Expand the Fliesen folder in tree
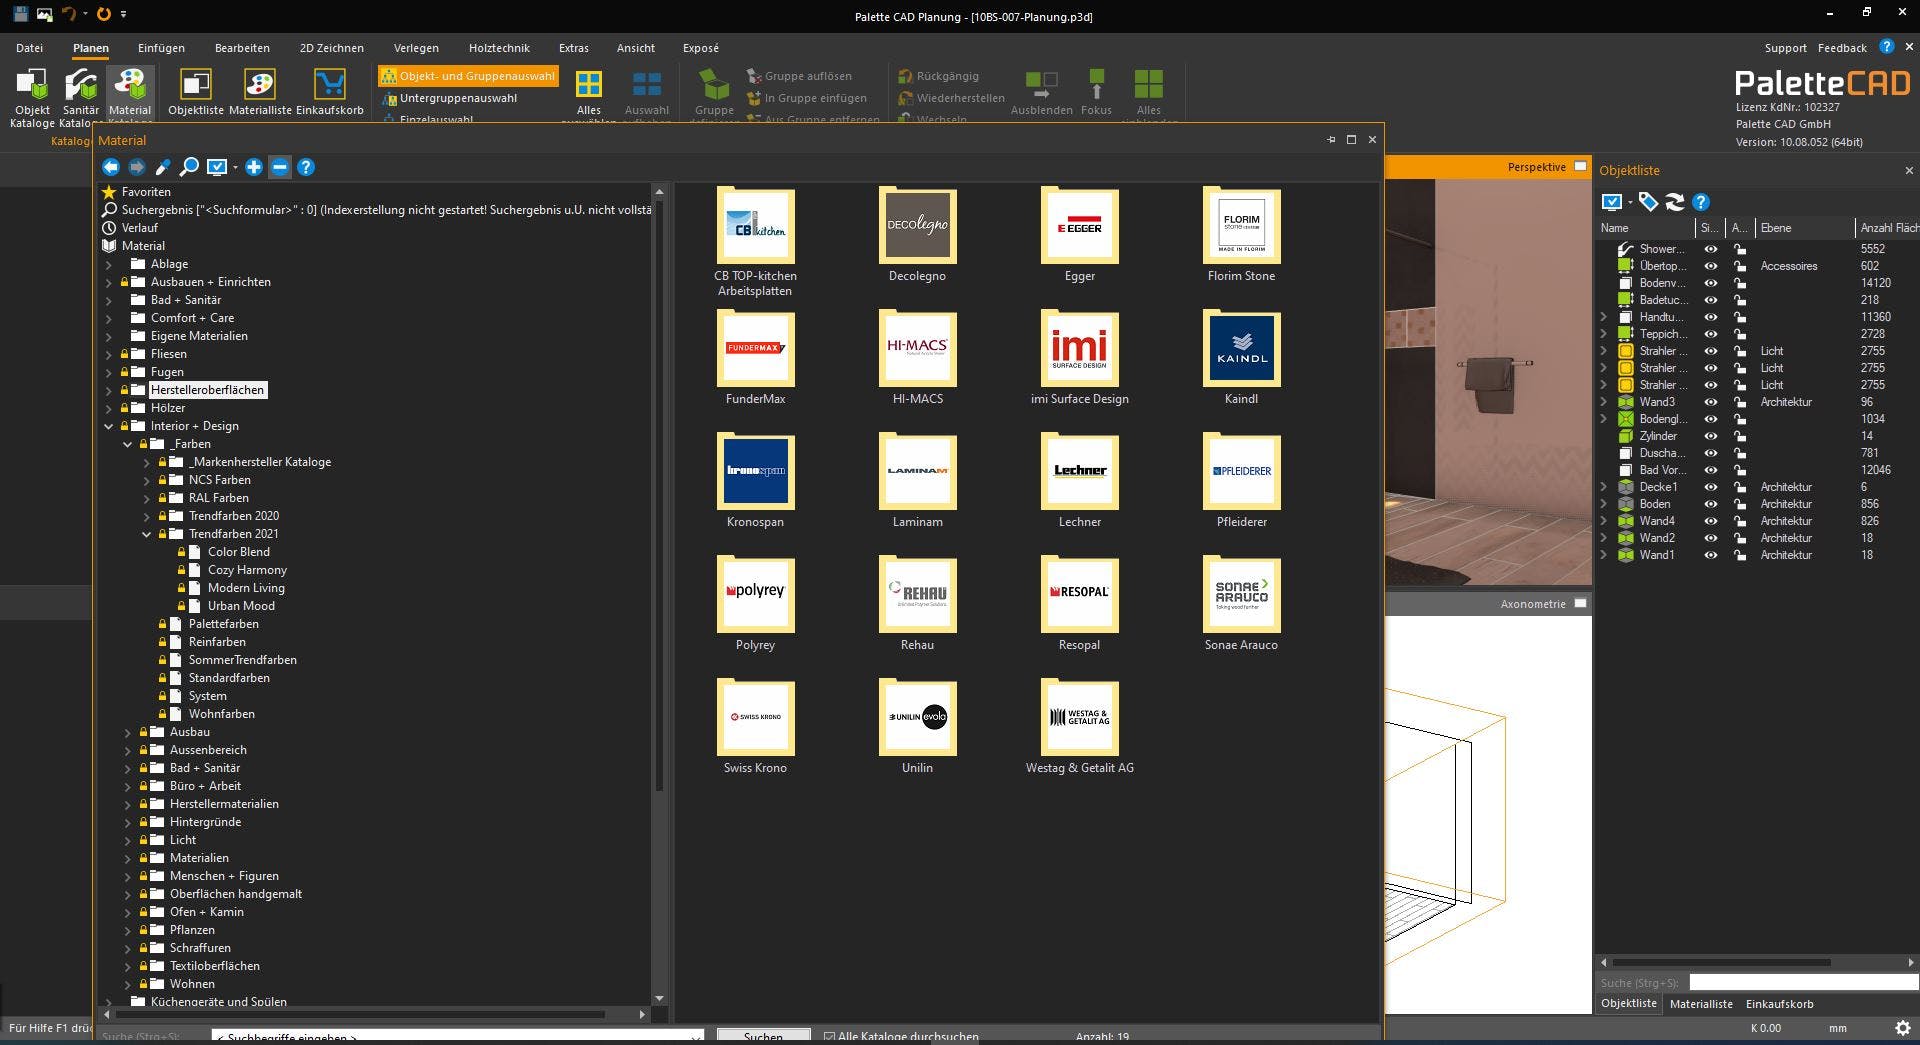Screen dimensions: 1920x1045 tap(109, 354)
